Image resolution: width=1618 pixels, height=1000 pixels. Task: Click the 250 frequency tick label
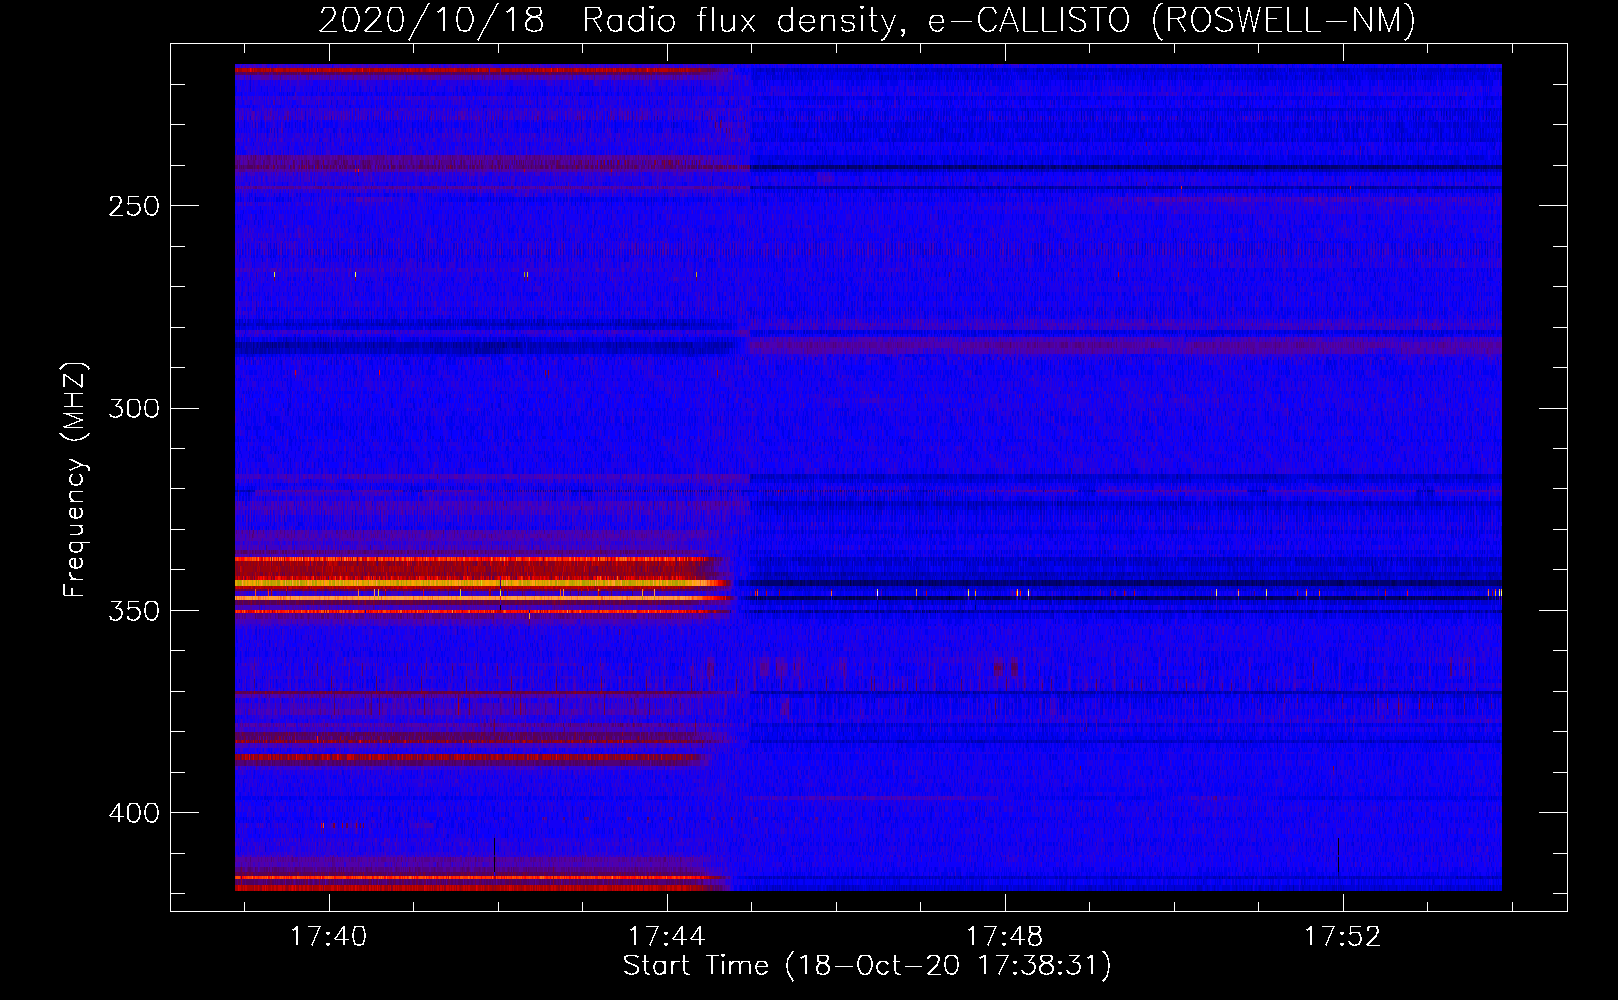coord(134,206)
